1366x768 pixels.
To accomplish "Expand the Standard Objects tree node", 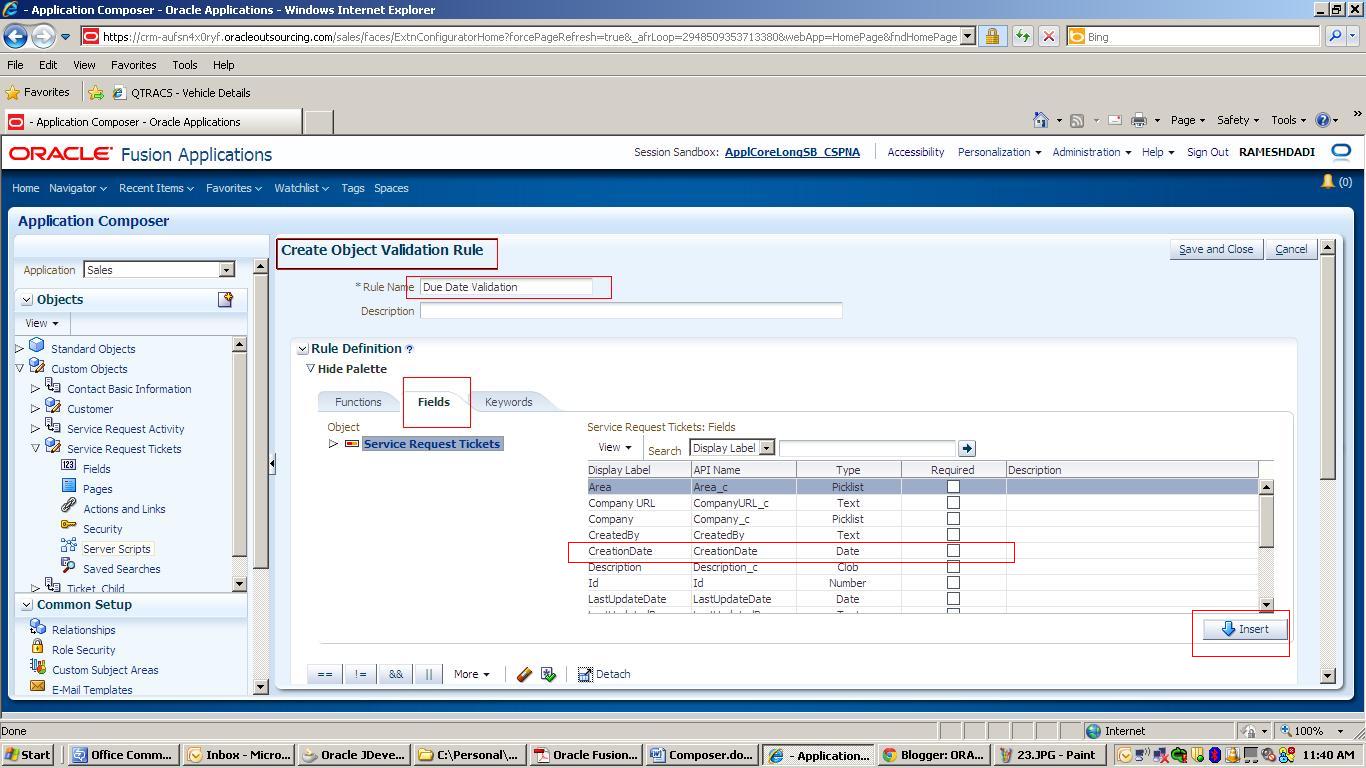I will point(20,348).
